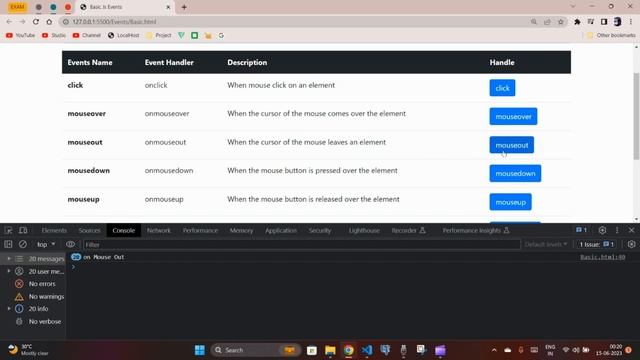This screenshot has width=640, height=360.
Task: Create live expression with the eye icon
Action: 70,244
